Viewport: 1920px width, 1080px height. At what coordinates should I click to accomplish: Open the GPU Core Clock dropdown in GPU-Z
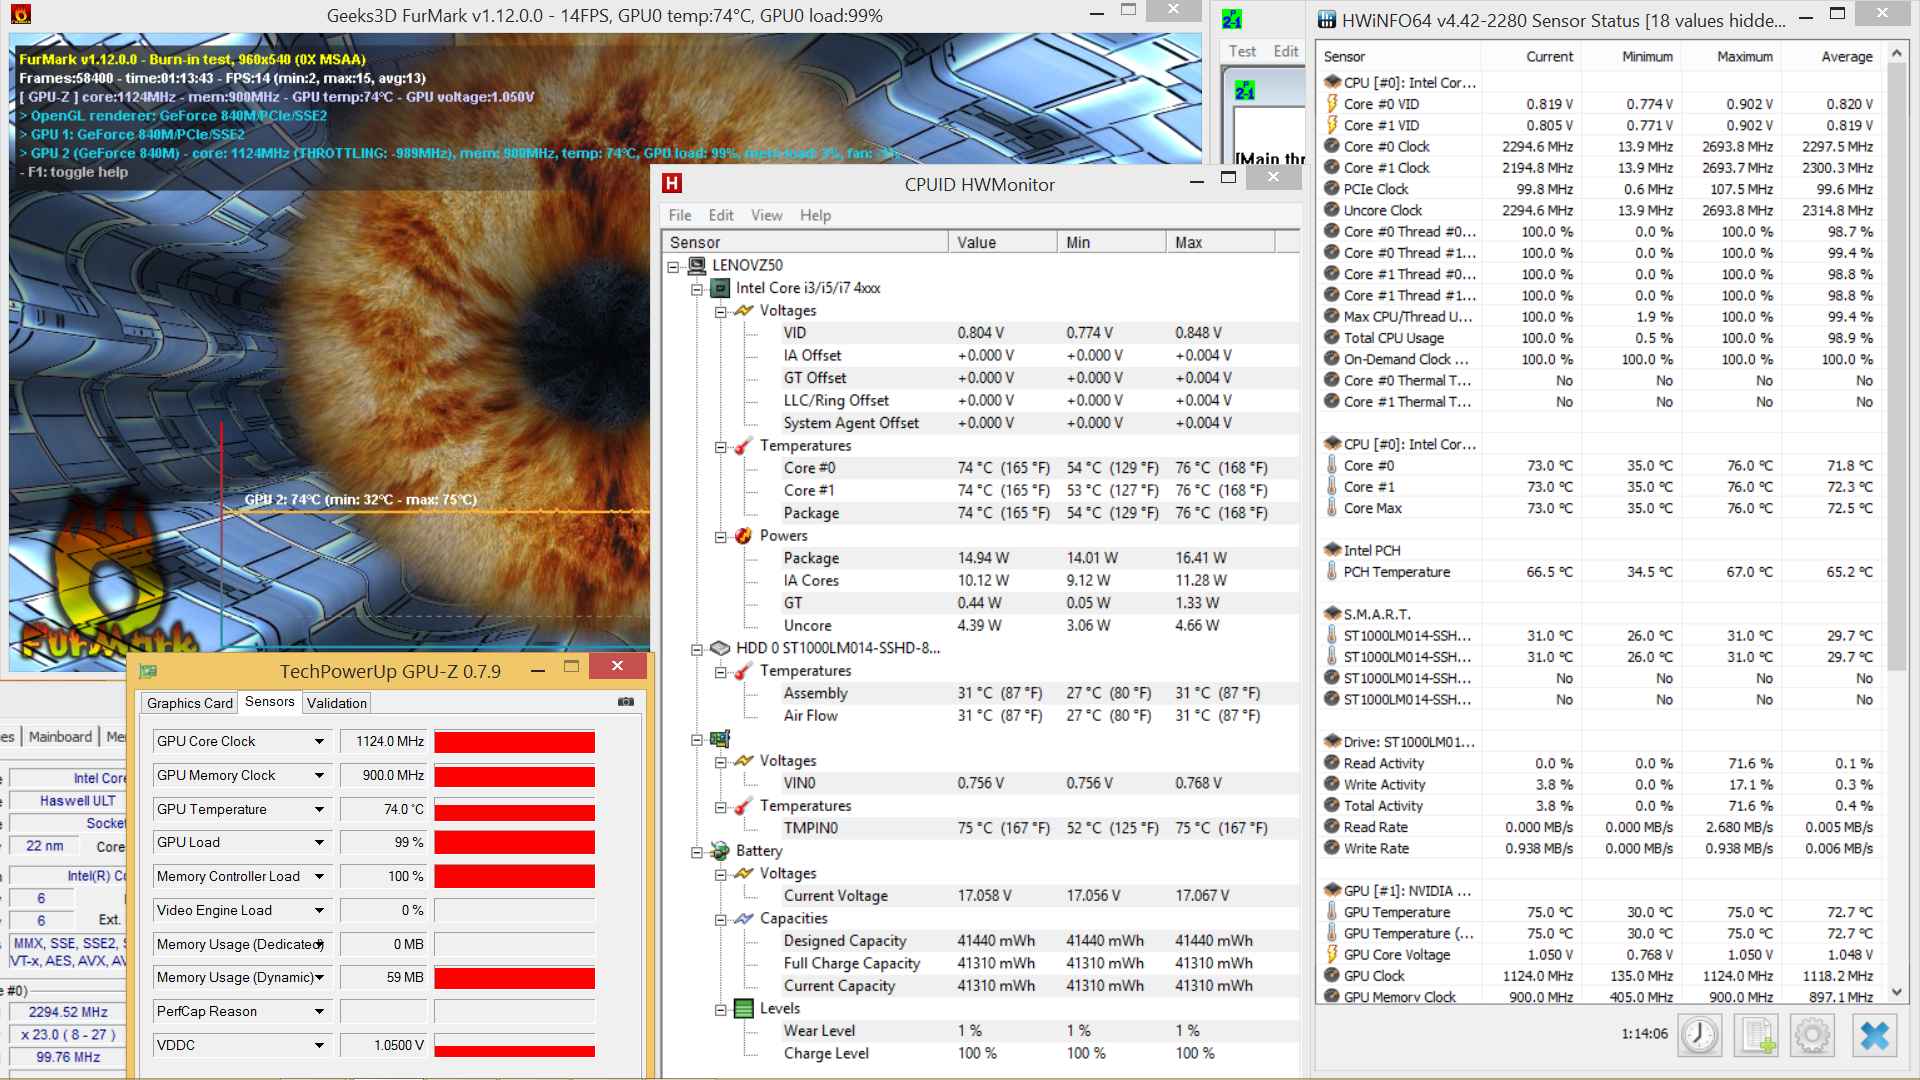319,741
